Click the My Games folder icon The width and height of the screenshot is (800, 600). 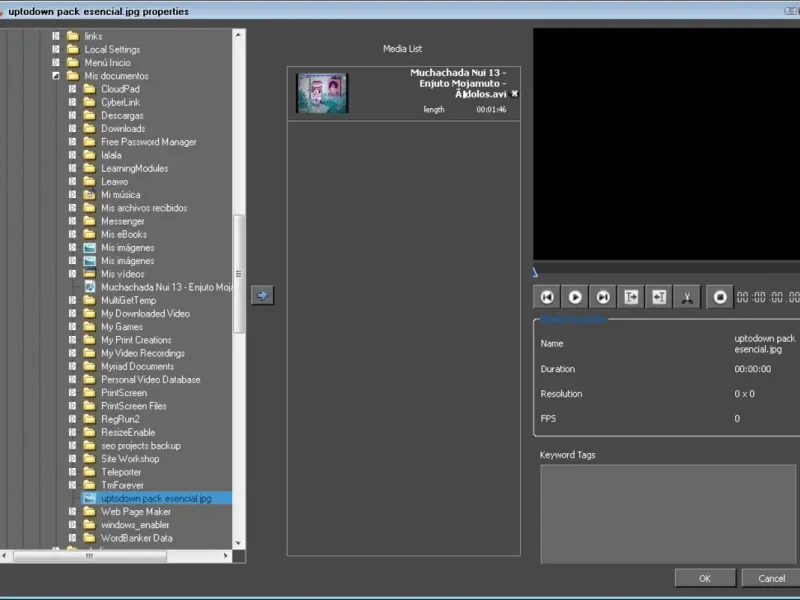click(89, 327)
